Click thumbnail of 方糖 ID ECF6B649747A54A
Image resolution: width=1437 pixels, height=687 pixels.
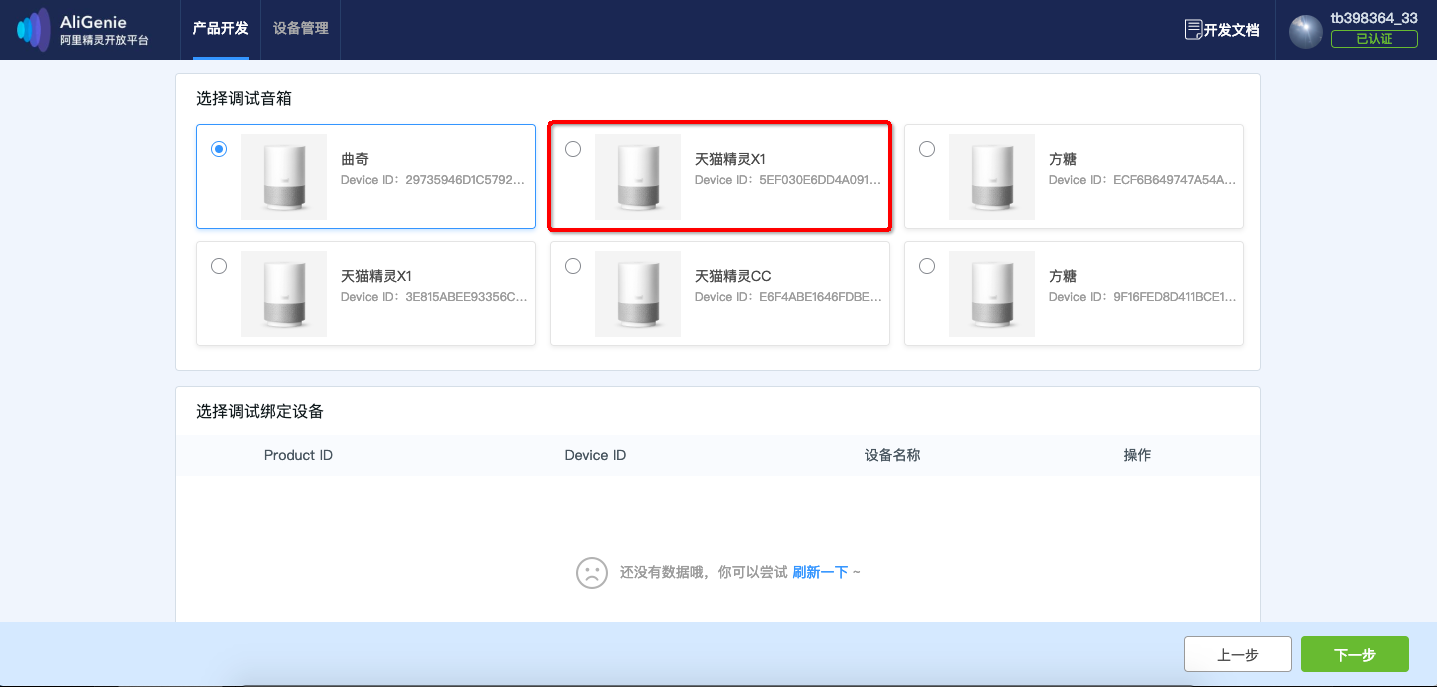[x=992, y=177]
